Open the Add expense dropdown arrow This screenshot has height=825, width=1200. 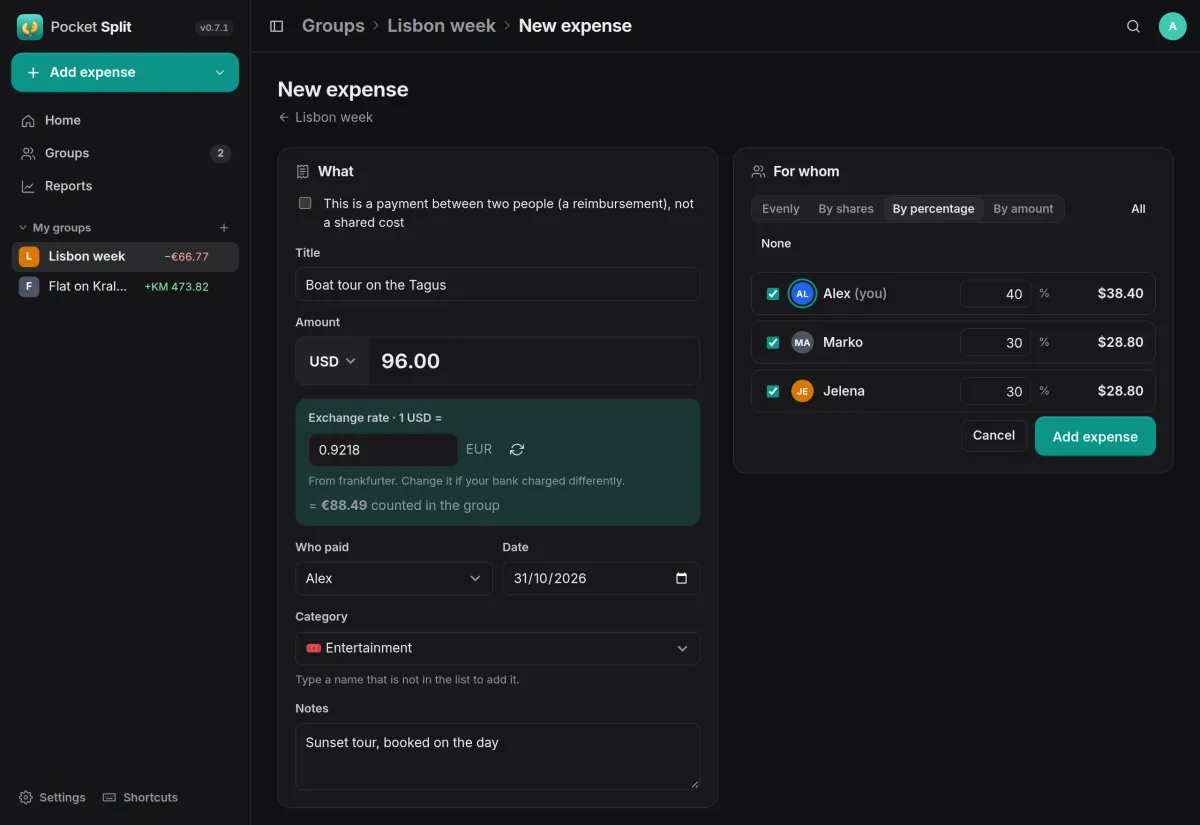(220, 73)
